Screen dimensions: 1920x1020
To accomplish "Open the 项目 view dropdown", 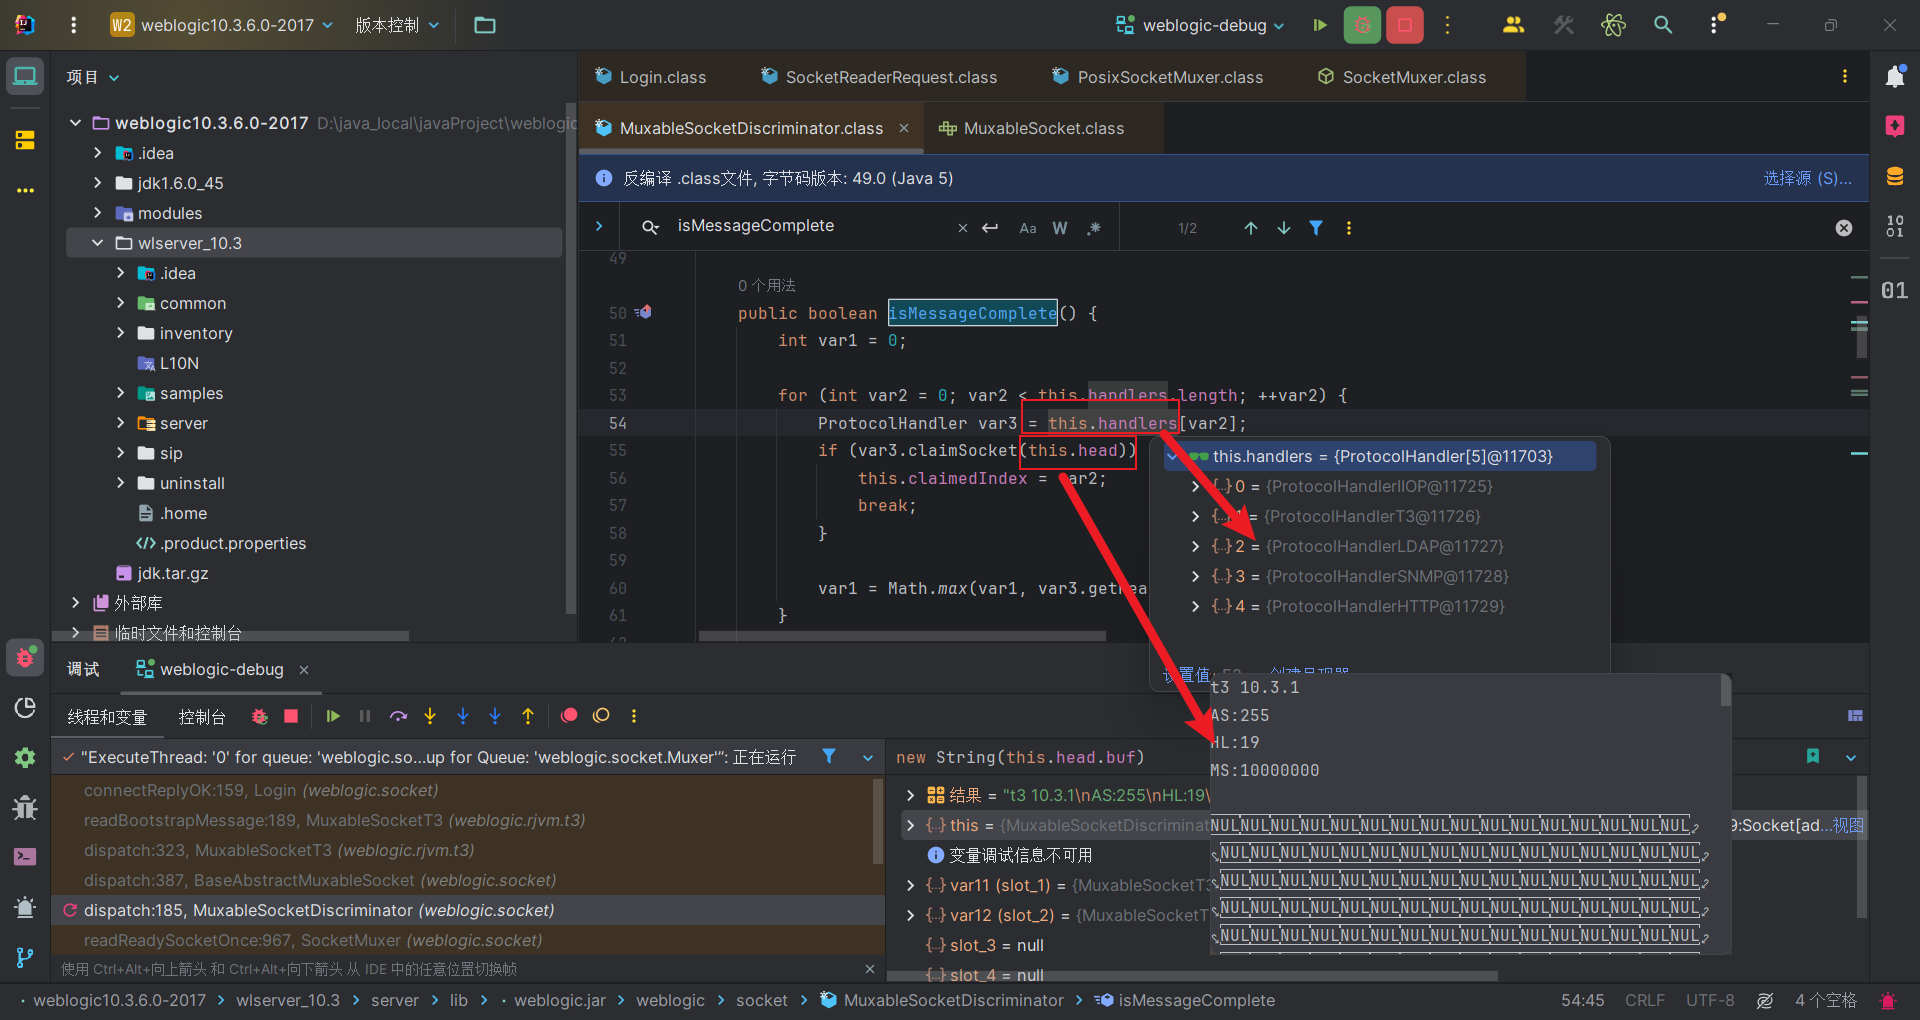I will point(93,77).
